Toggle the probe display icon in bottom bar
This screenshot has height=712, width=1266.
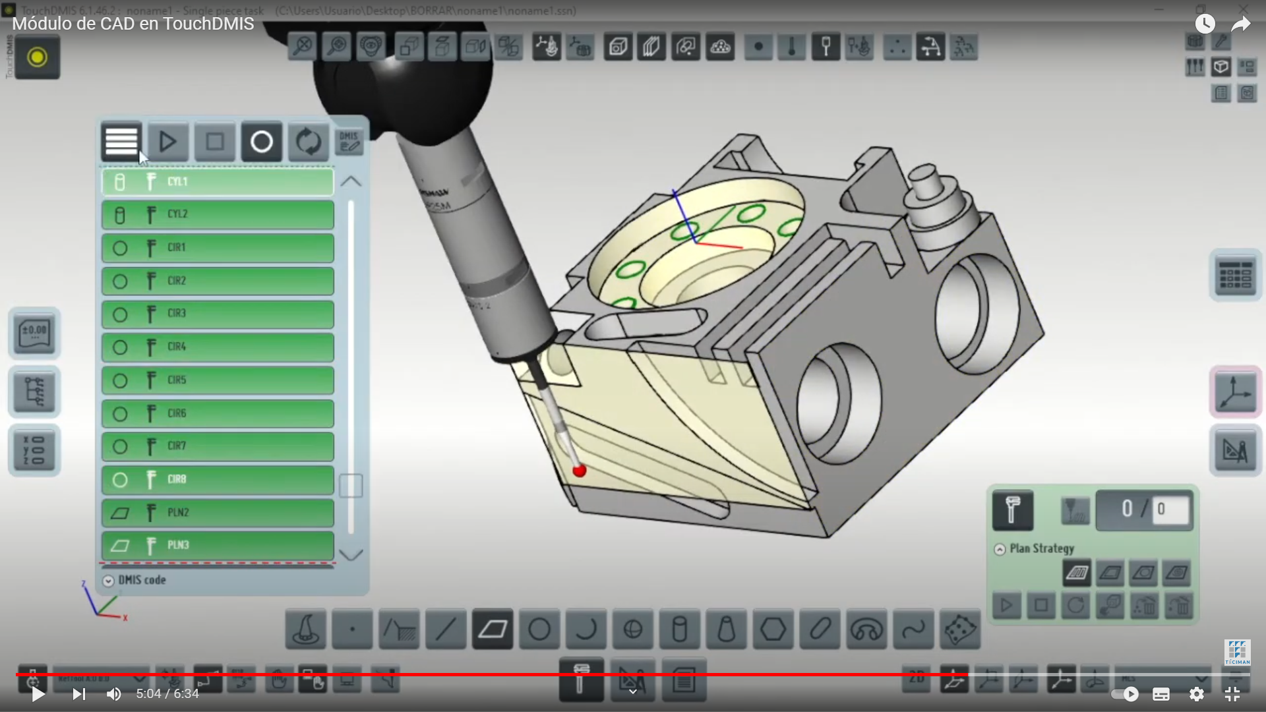[x=581, y=678]
